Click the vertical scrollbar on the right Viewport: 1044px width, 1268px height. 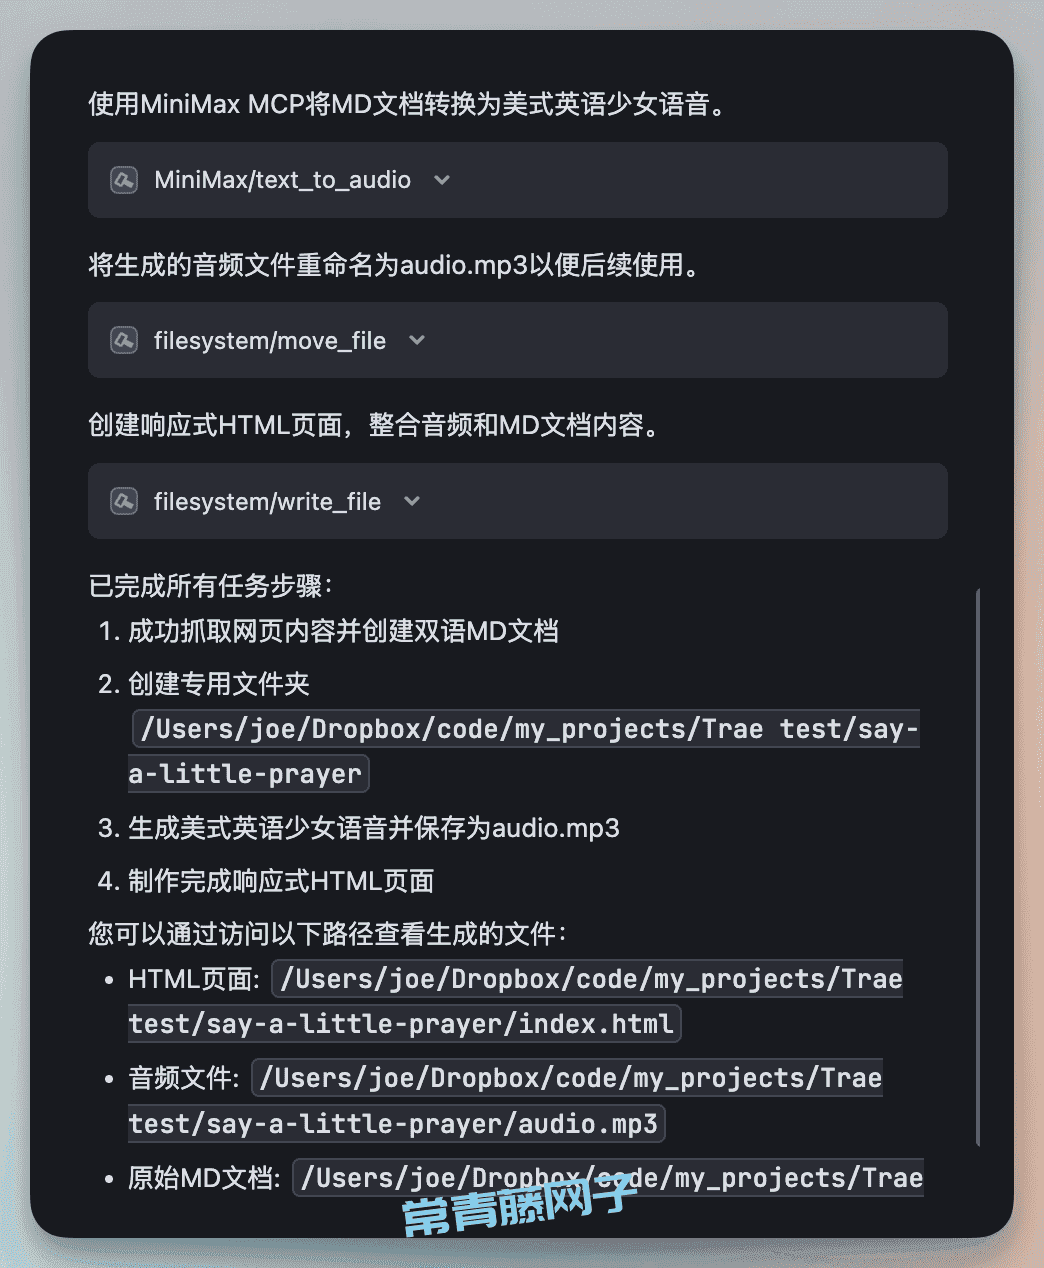pyautogui.click(x=977, y=867)
